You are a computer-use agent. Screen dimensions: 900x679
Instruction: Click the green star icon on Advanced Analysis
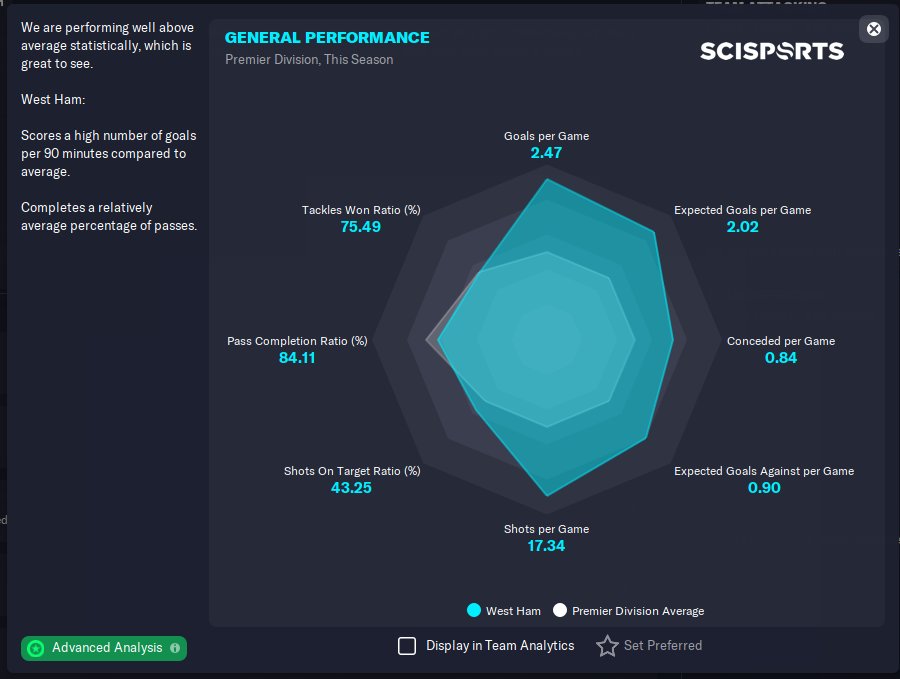coord(36,648)
